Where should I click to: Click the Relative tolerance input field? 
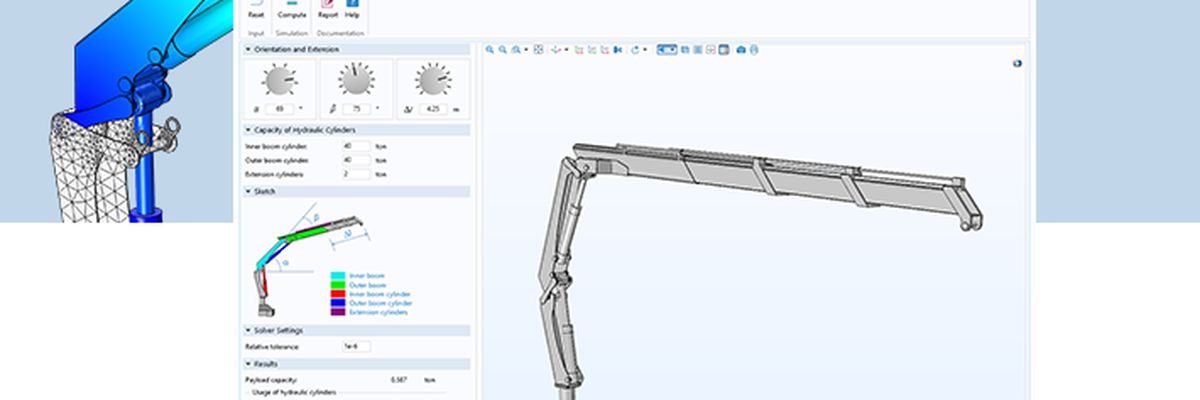pyautogui.click(x=355, y=346)
